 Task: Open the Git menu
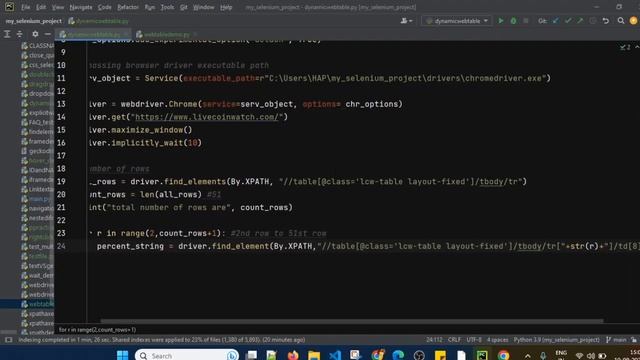point(183,7)
